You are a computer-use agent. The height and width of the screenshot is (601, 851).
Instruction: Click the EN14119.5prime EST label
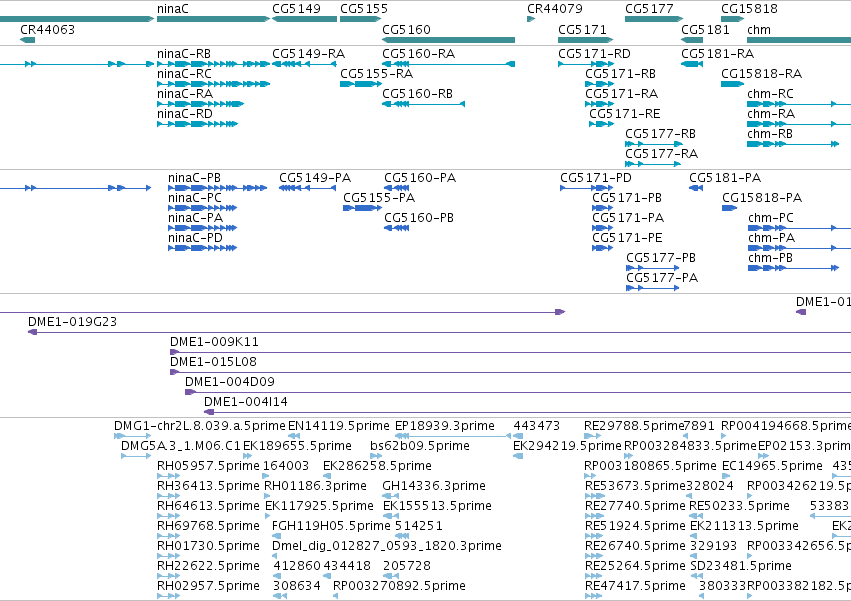[339, 426]
